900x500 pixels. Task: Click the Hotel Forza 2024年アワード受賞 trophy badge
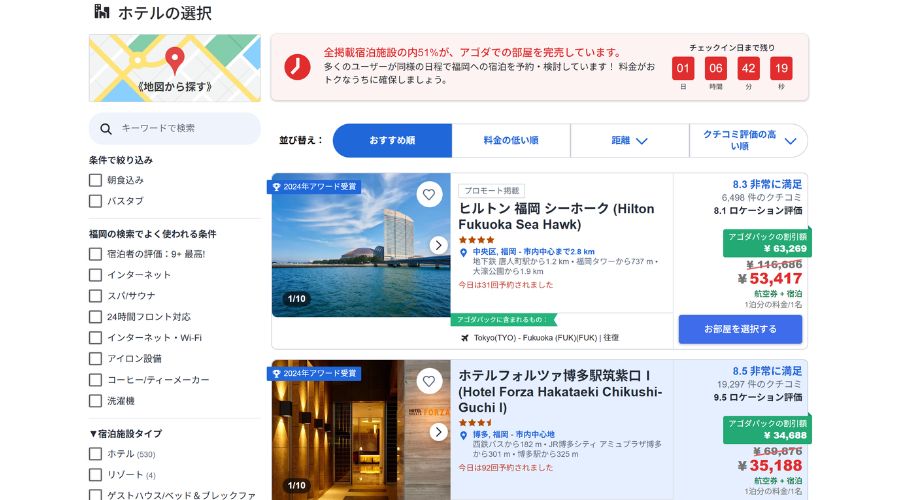314,373
